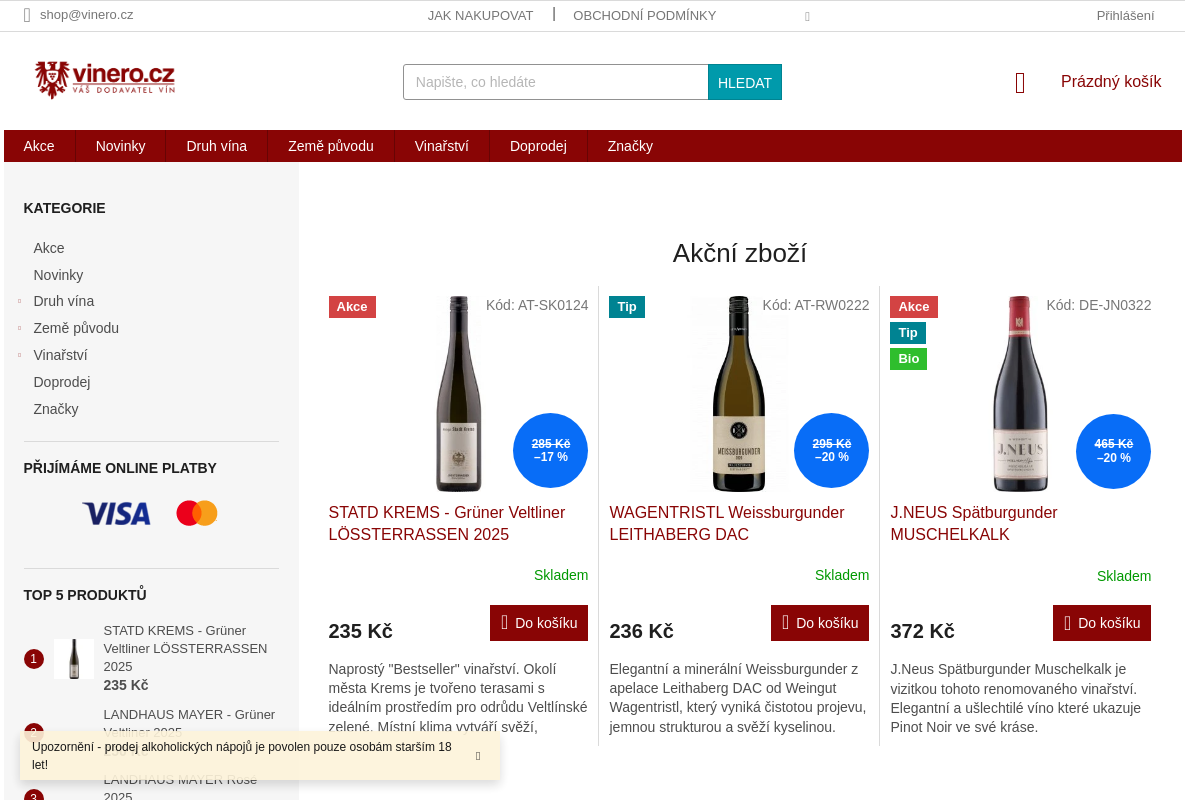The height and width of the screenshot is (800, 1200).
Task: Click the Visa payment logo
Action: coord(116,514)
